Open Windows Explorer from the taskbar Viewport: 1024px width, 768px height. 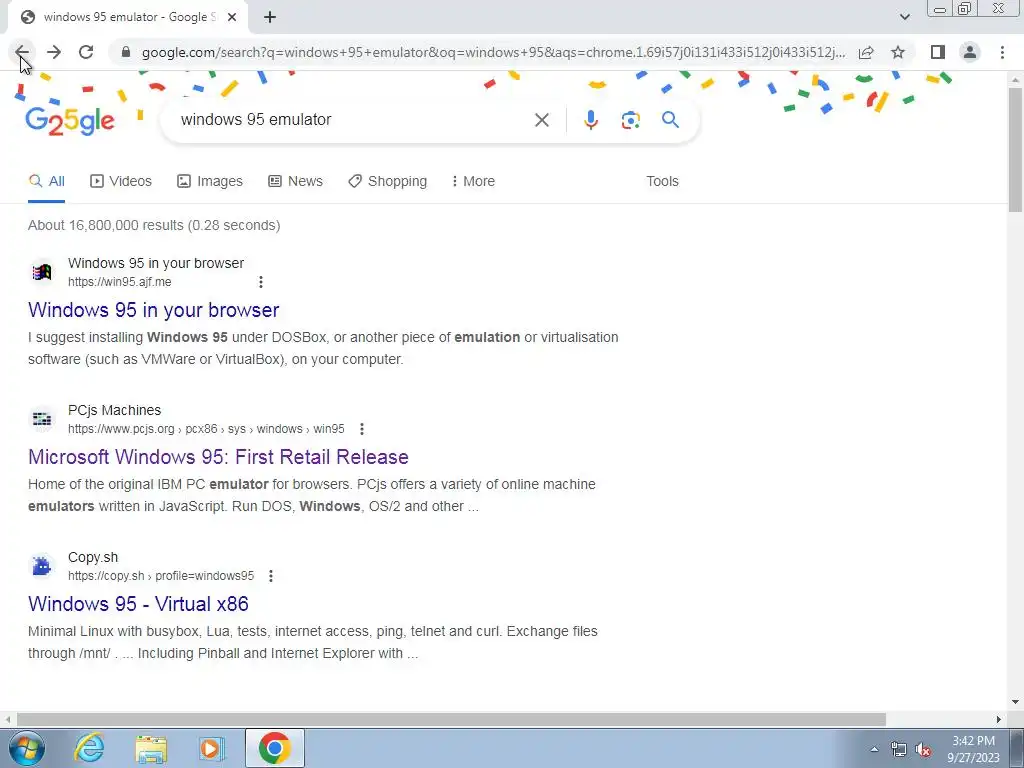click(x=151, y=748)
